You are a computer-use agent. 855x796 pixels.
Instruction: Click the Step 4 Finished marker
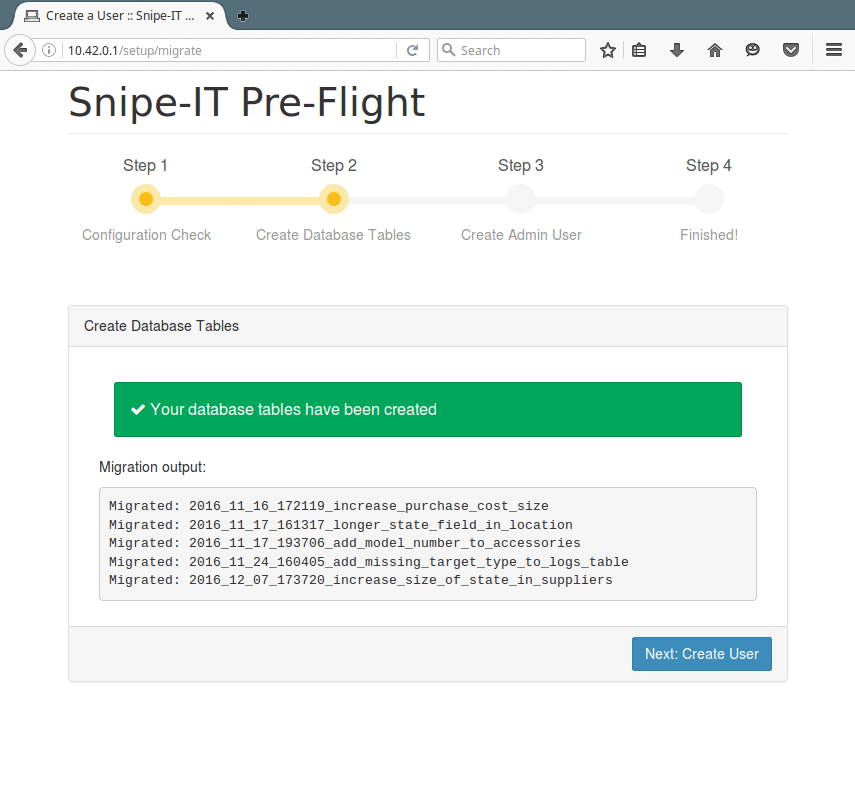point(708,199)
